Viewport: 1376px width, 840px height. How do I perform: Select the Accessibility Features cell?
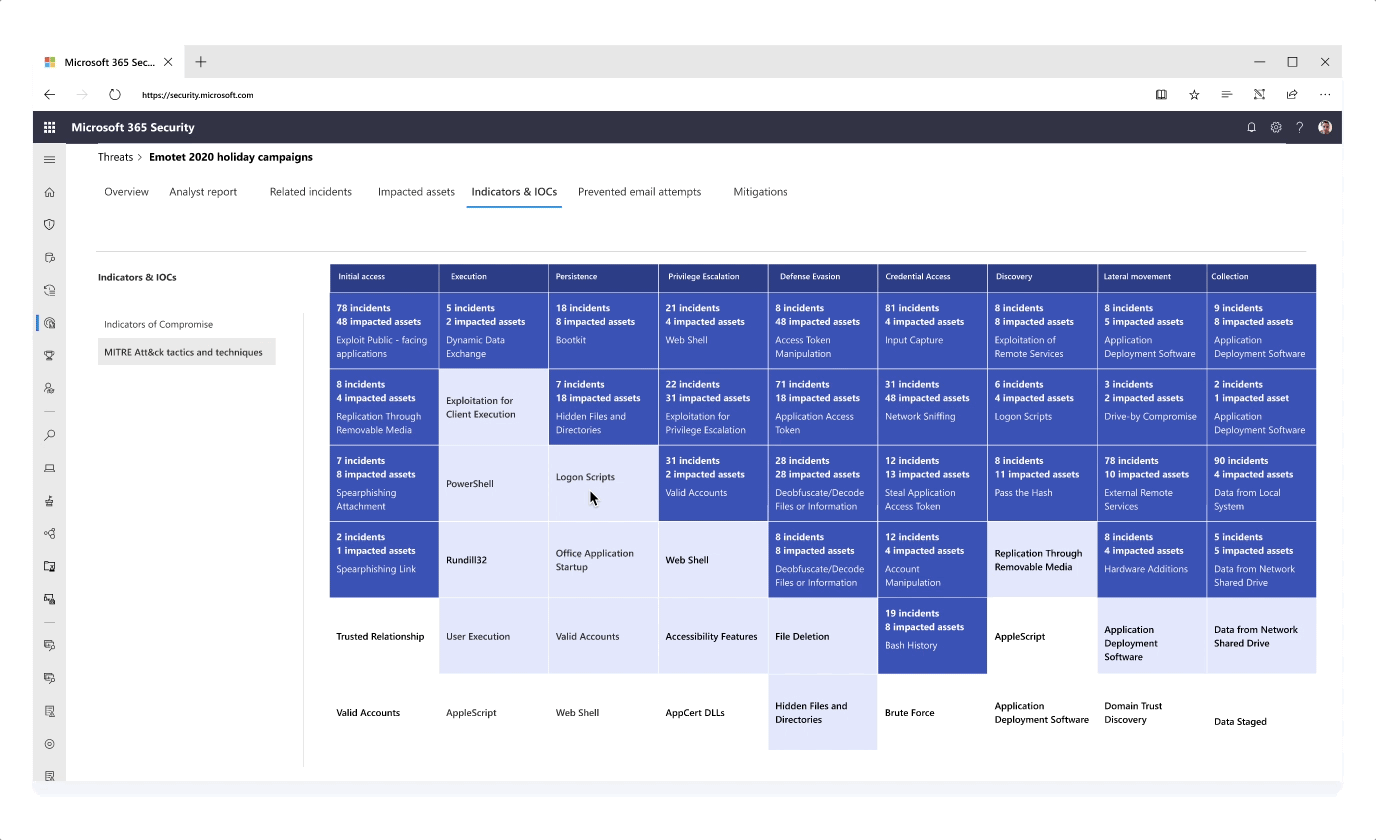(x=713, y=636)
